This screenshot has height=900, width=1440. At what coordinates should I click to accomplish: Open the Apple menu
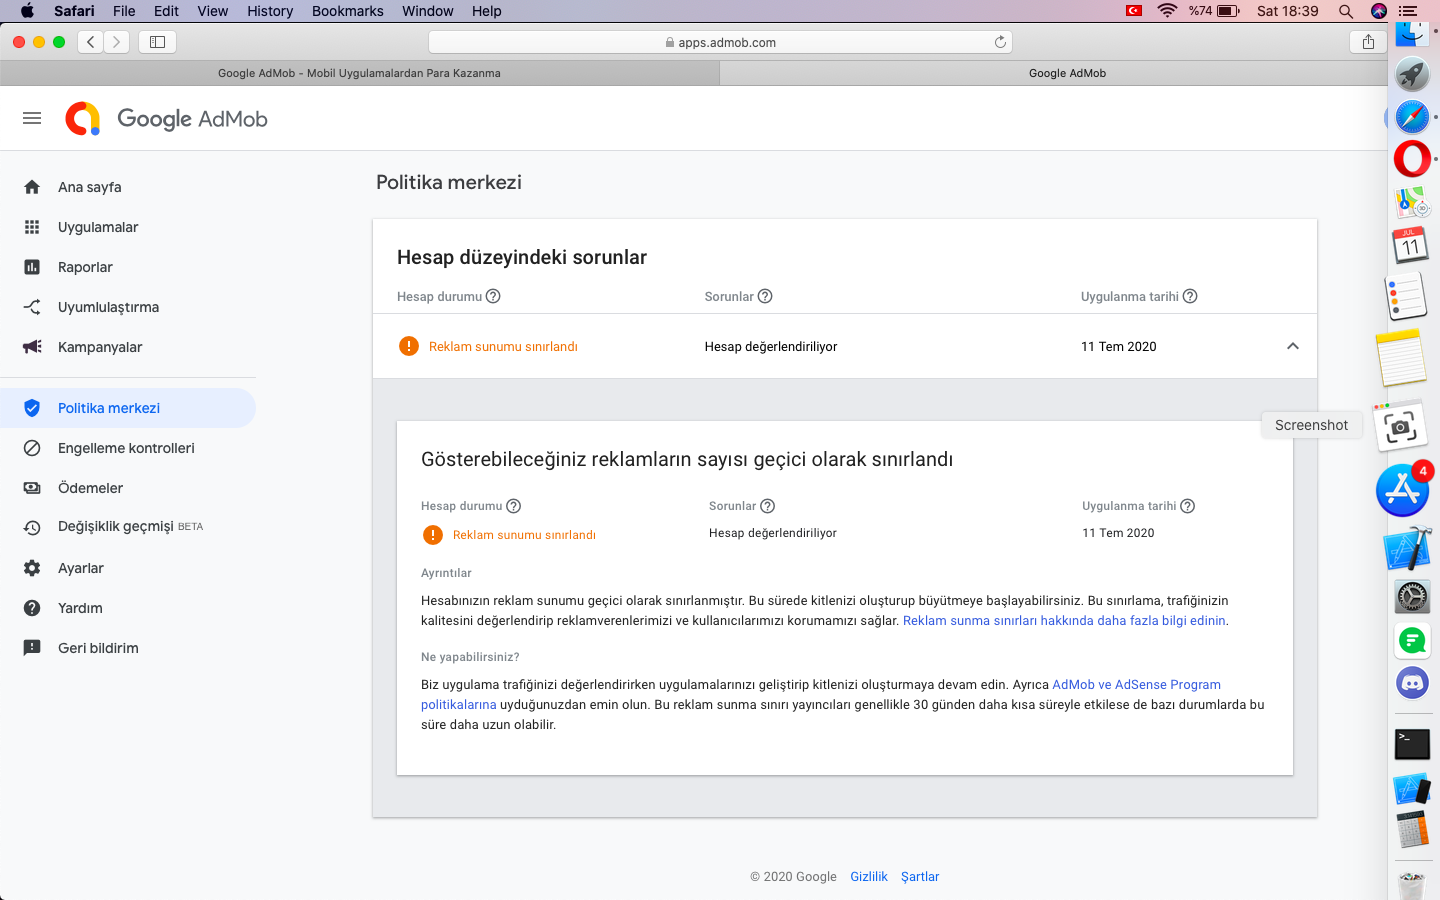click(x=27, y=11)
